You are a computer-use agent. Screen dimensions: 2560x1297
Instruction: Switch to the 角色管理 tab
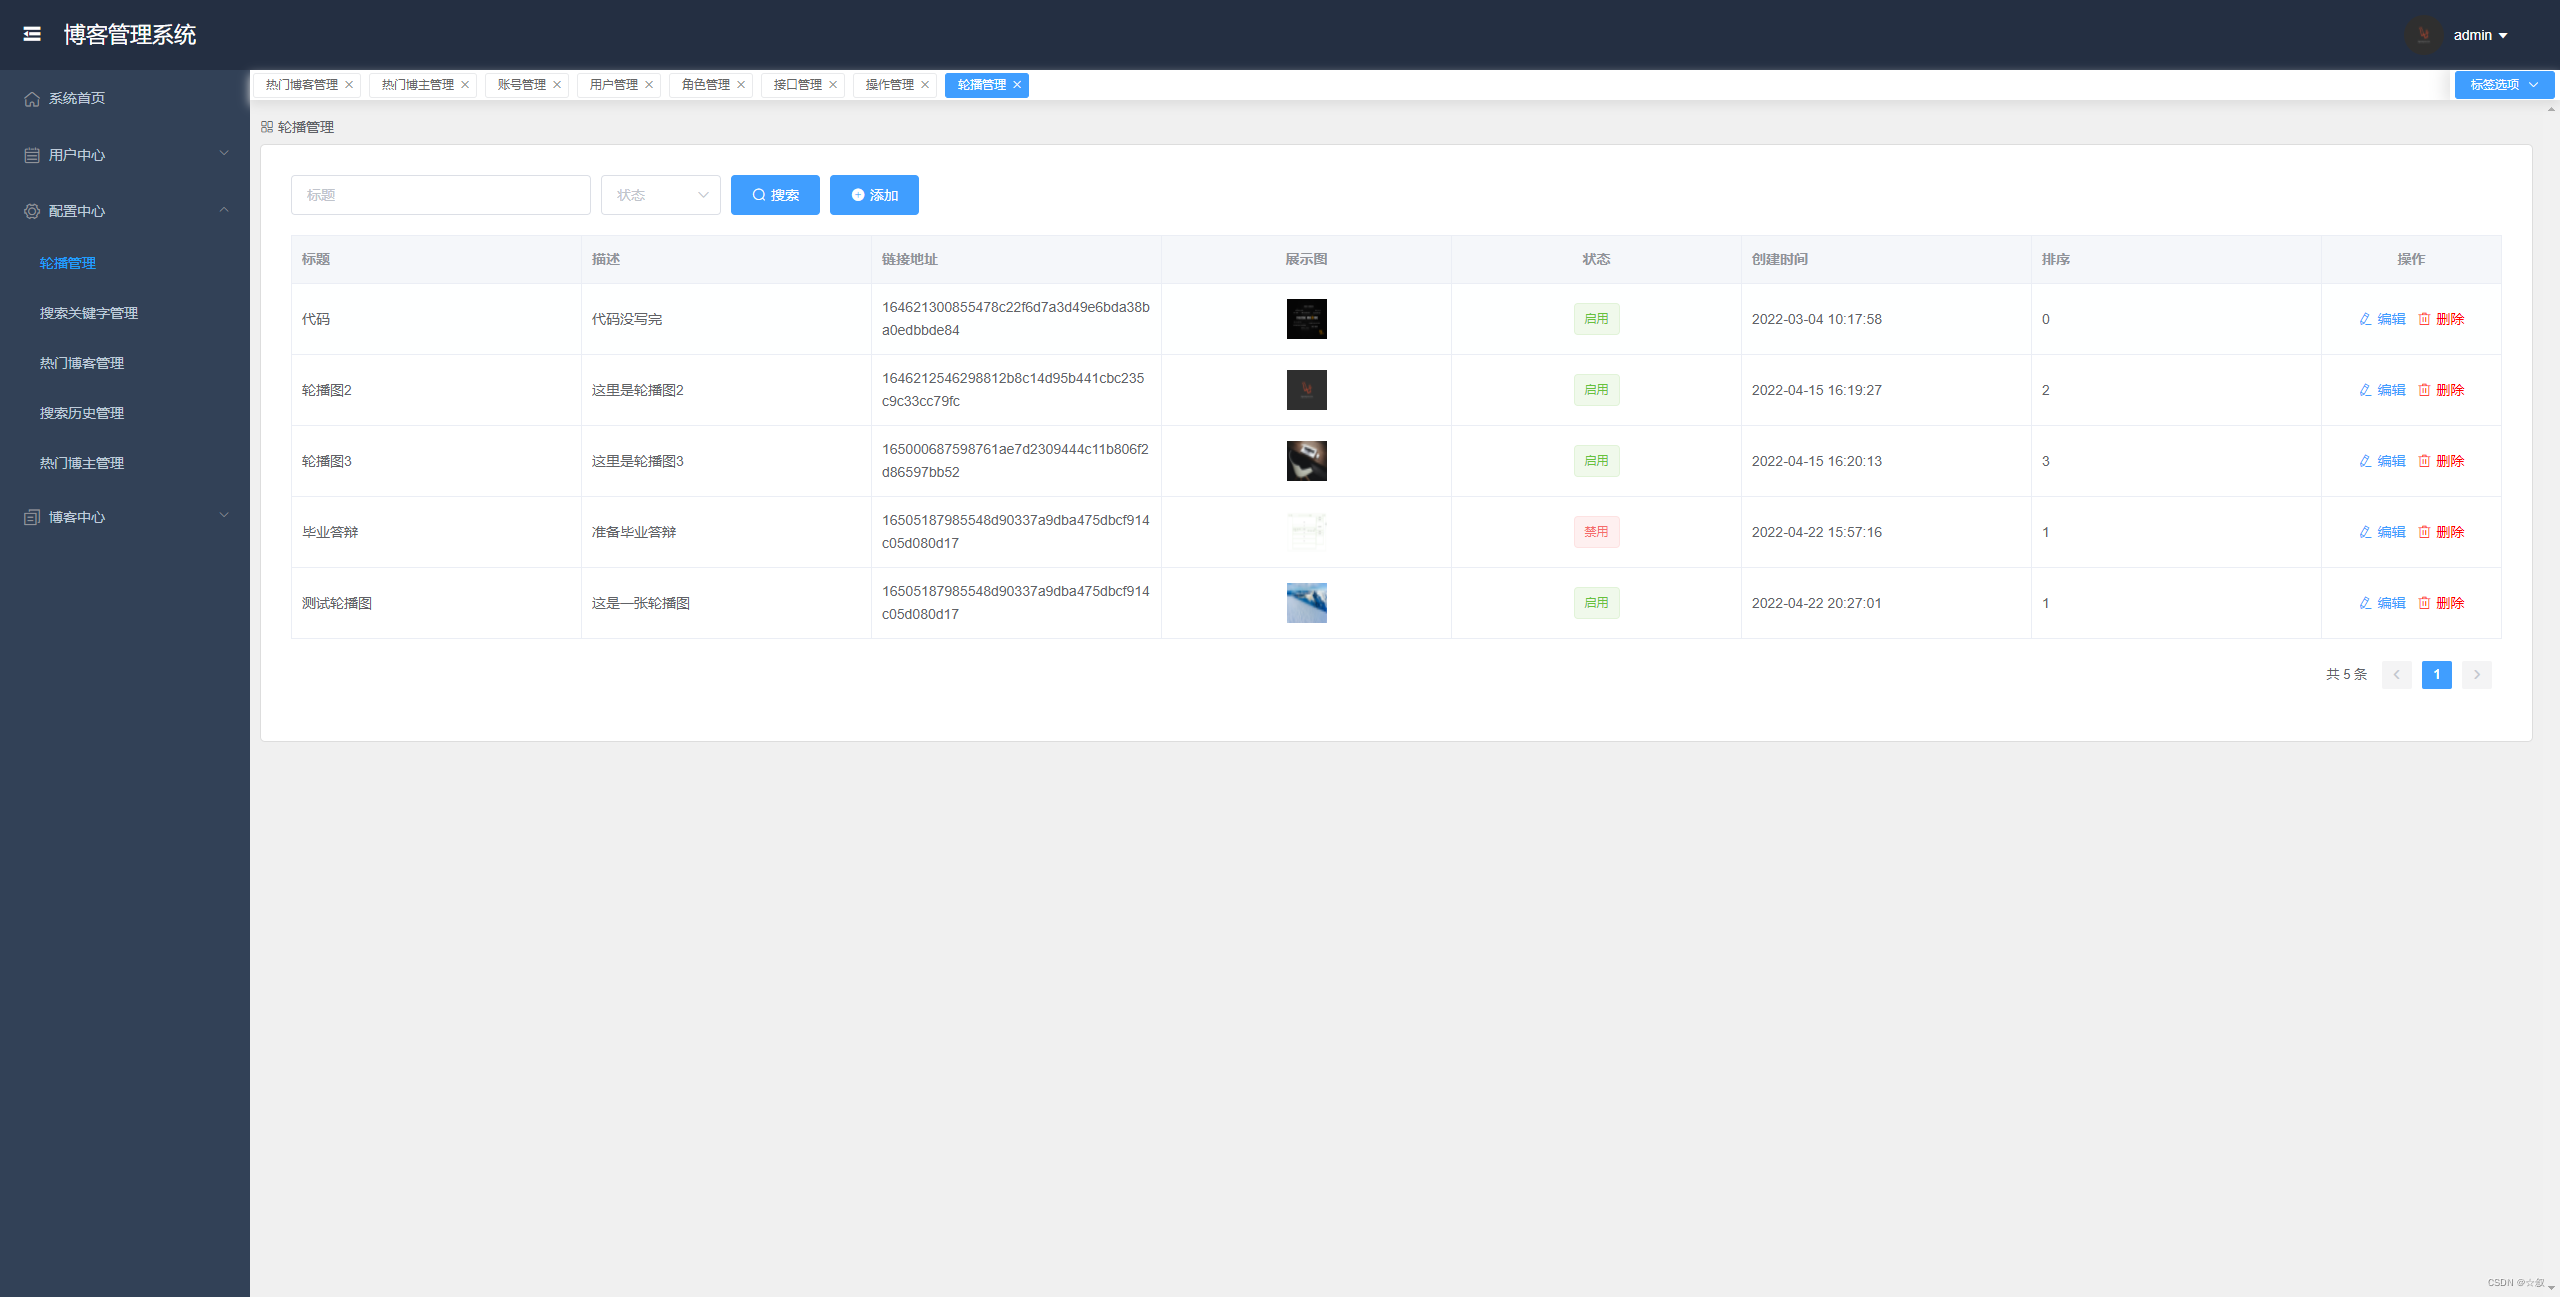(x=706, y=85)
